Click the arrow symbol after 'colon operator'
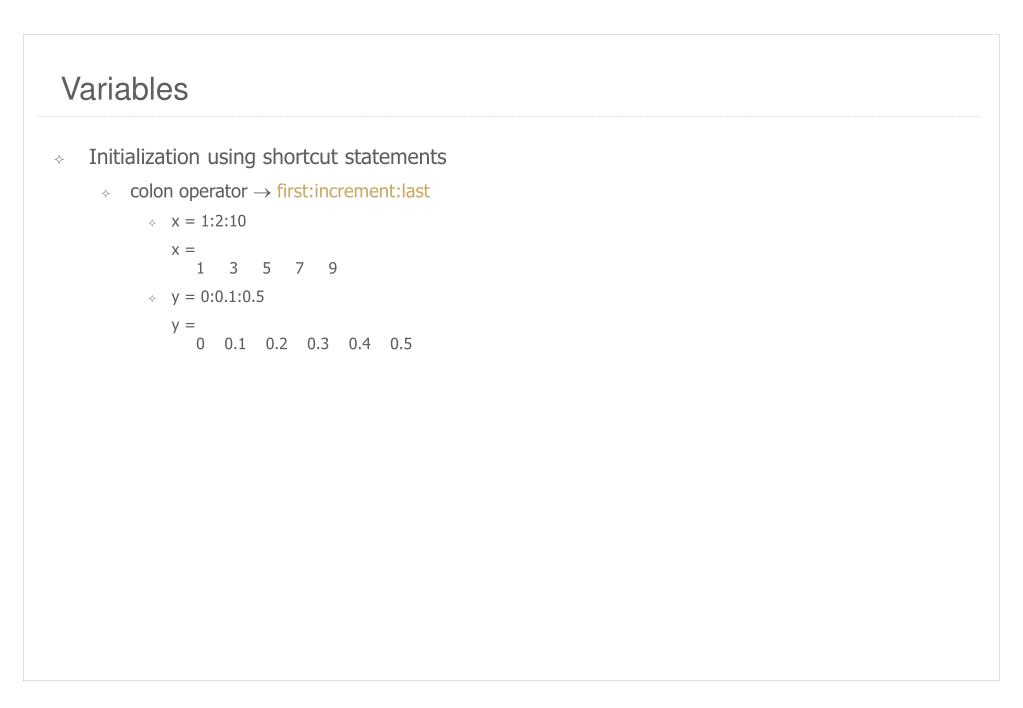1023x708 pixels. pyautogui.click(x=262, y=192)
